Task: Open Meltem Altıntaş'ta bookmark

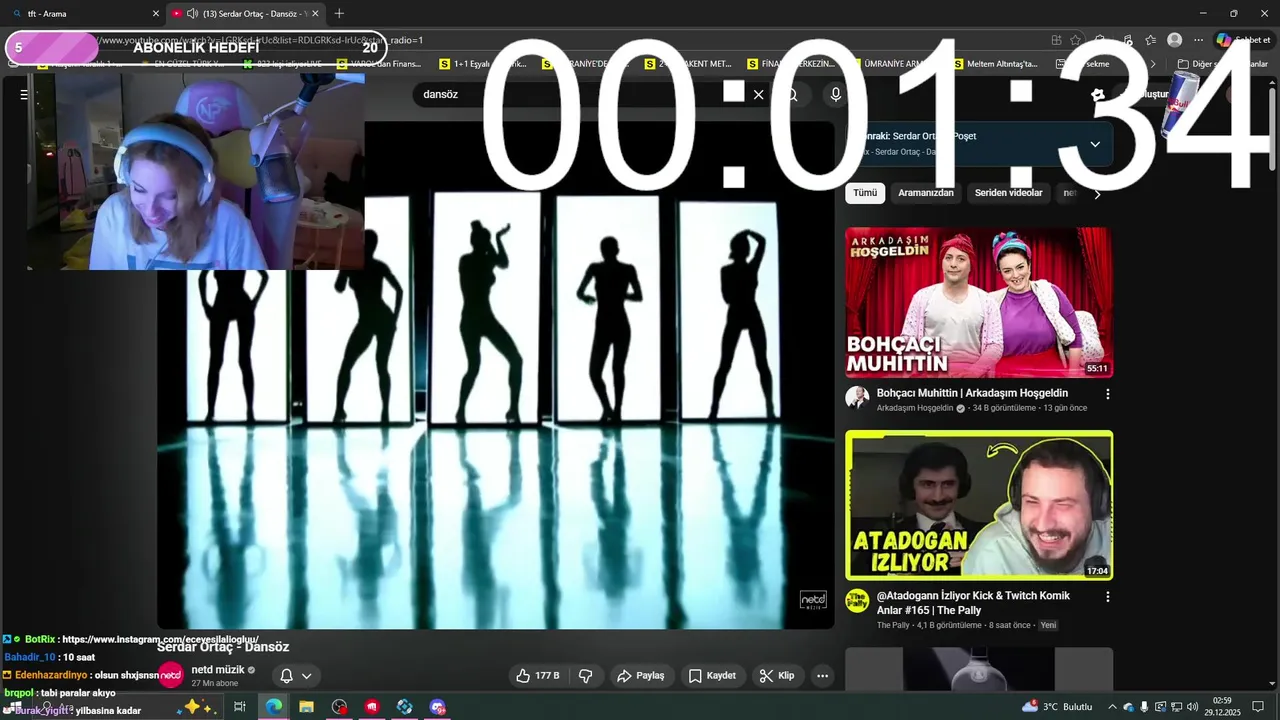Action: click(x=995, y=64)
